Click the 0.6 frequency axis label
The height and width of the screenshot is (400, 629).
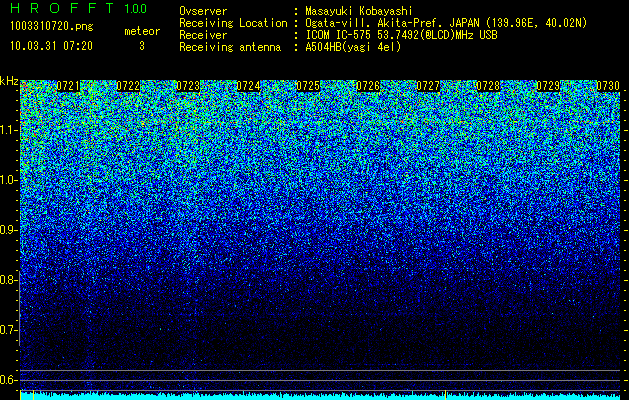point(9,380)
